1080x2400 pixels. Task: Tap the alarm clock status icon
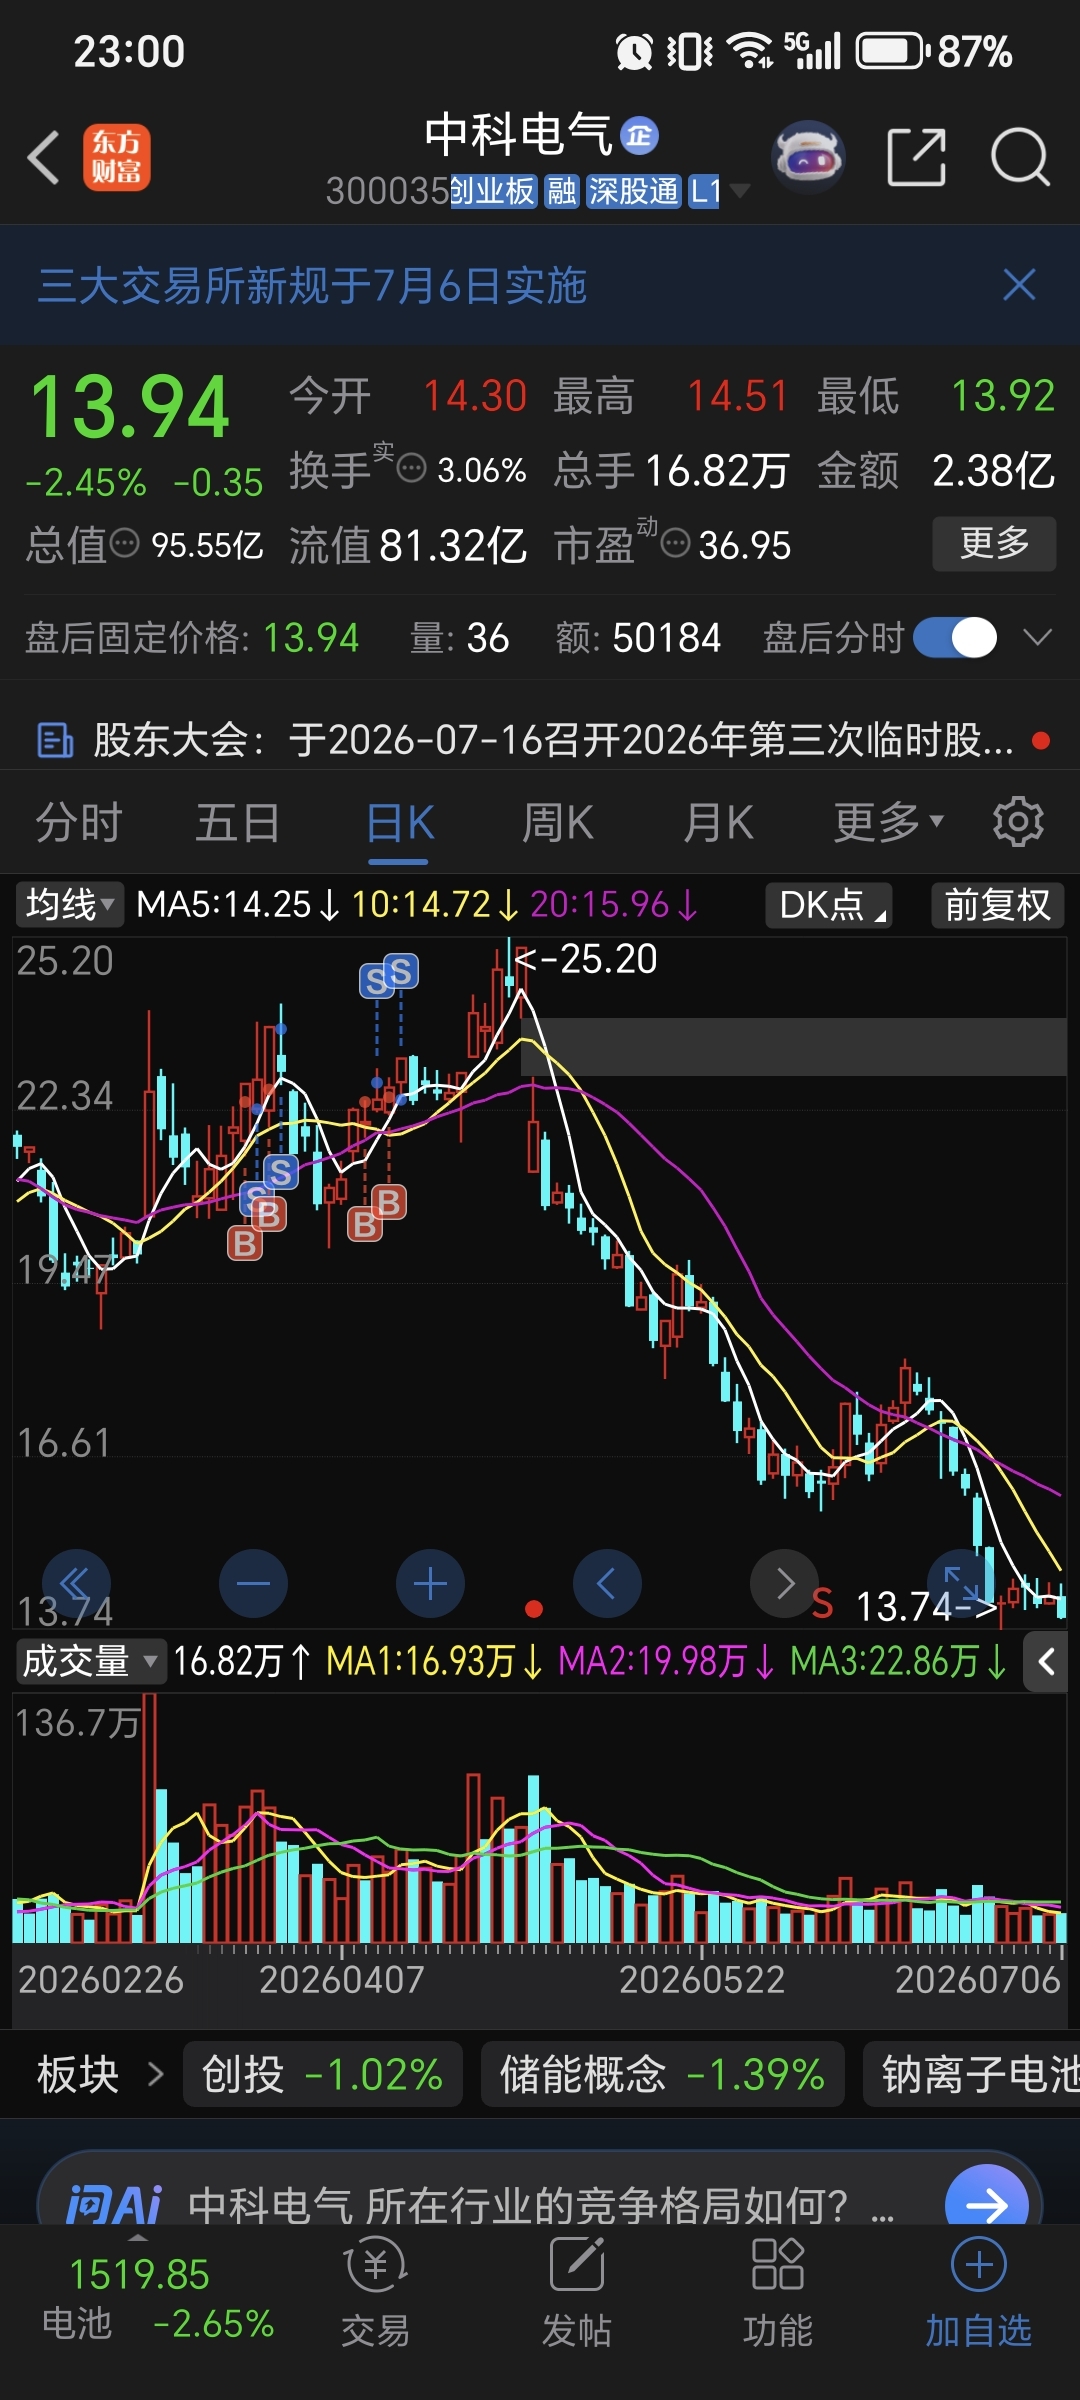[x=634, y=50]
